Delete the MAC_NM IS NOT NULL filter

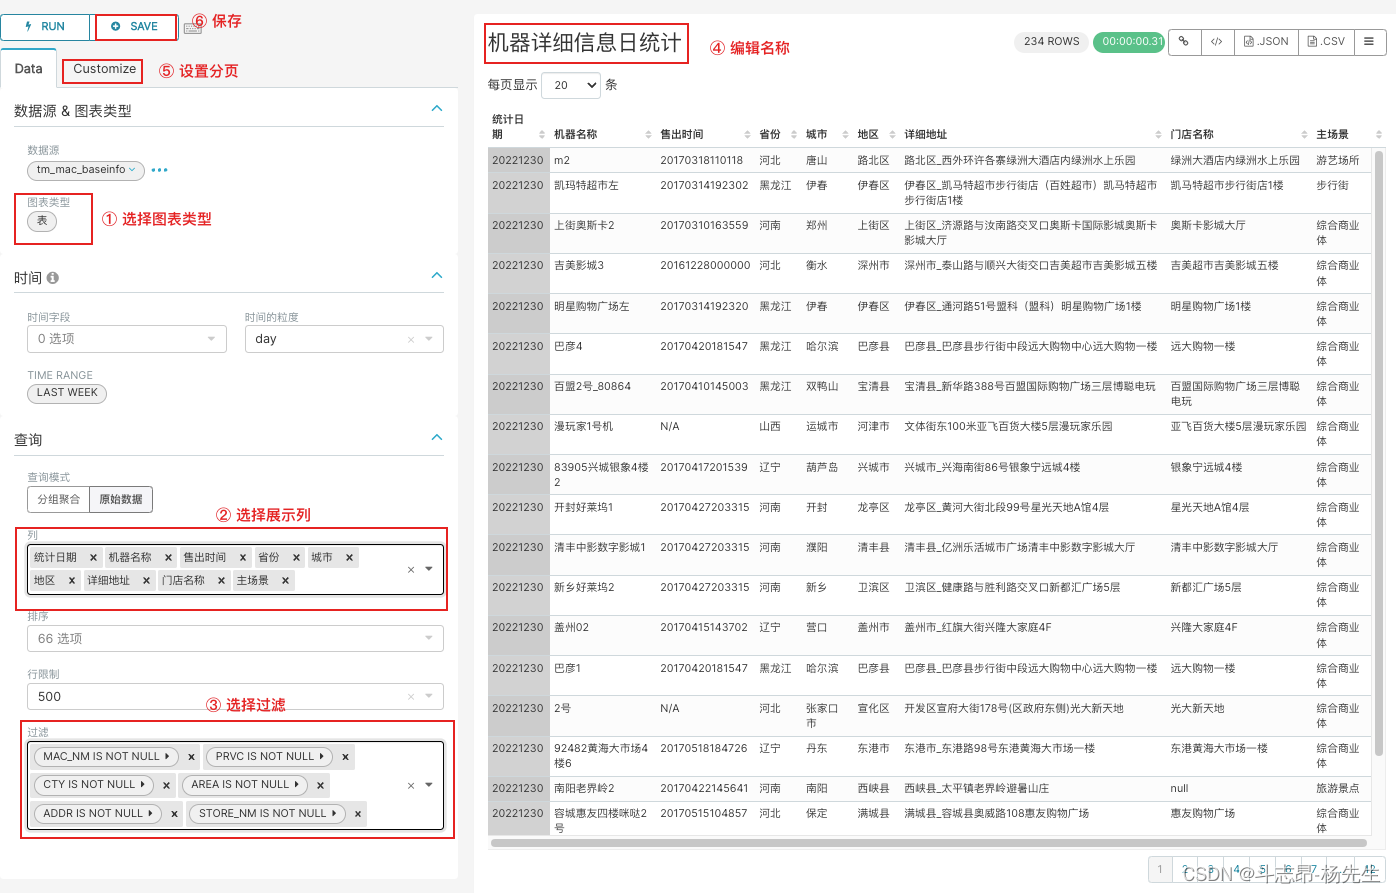191,757
